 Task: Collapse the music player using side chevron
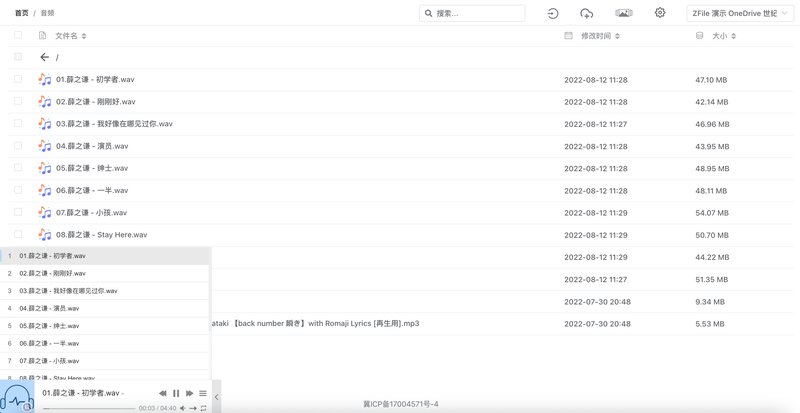pyautogui.click(x=217, y=398)
